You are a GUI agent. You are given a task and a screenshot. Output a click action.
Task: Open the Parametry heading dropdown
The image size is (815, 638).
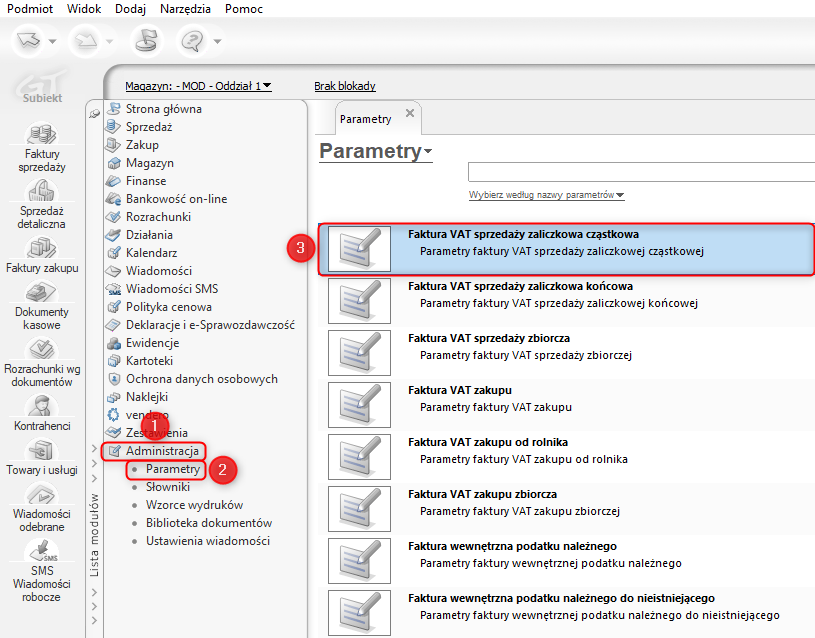click(x=376, y=151)
